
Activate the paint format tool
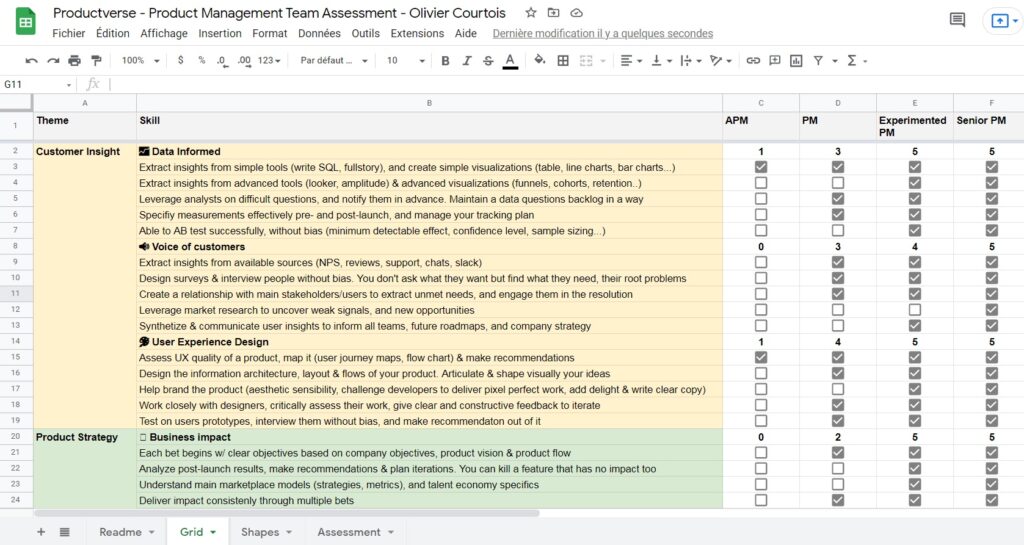[x=96, y=61]
